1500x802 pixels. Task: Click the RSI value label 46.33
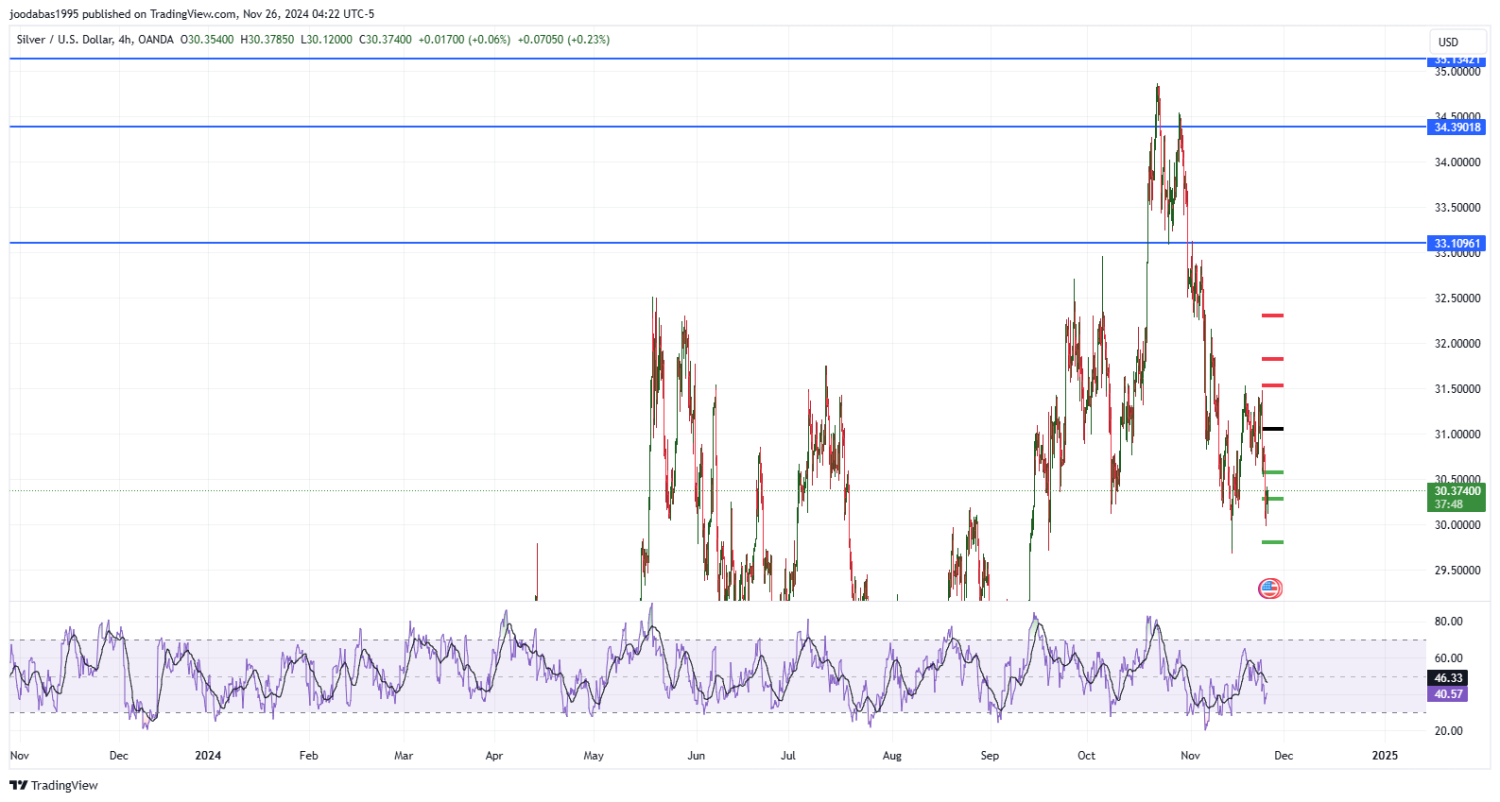click(1448, 679)
